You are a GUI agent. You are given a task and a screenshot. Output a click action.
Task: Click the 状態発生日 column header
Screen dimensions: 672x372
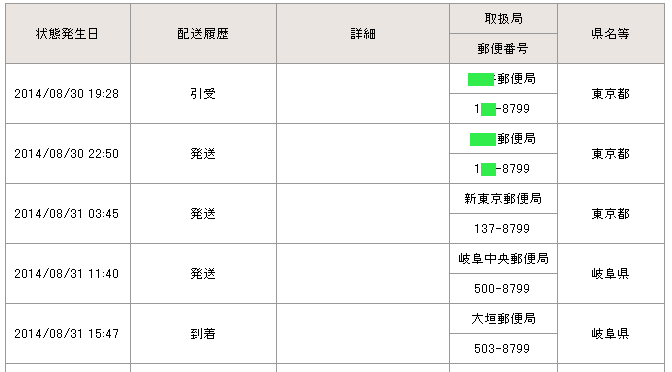point(68,33)
